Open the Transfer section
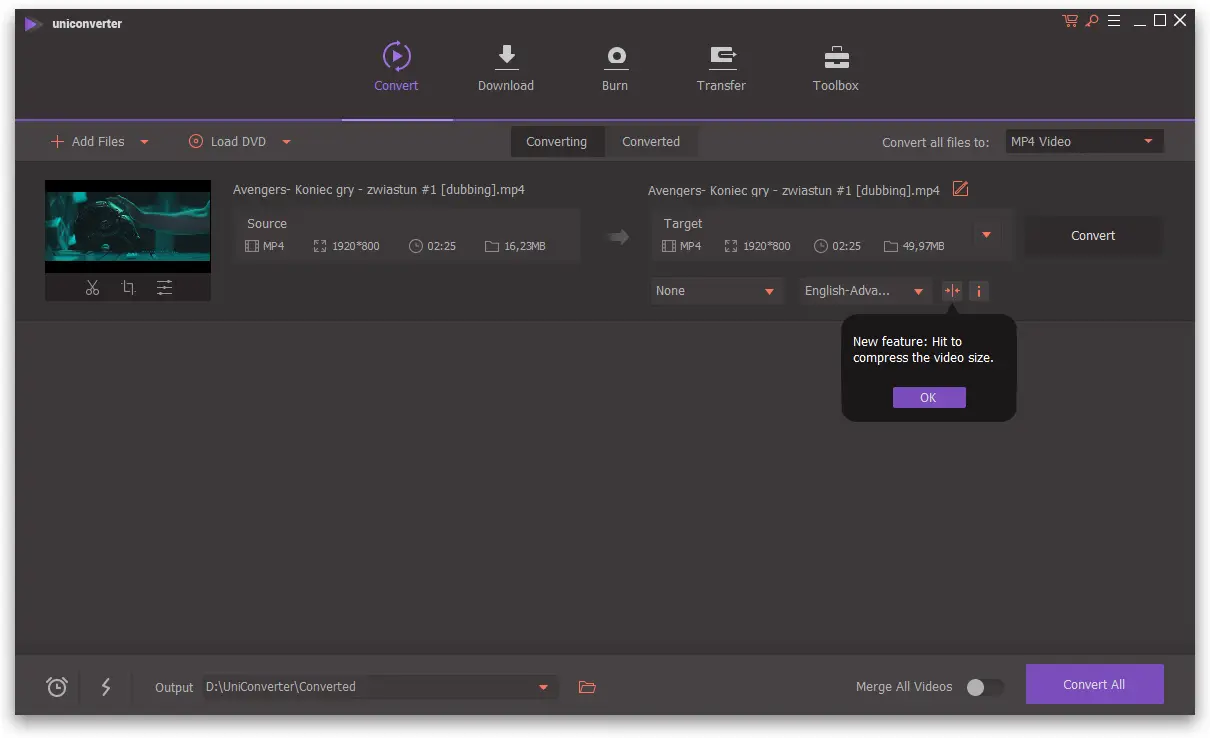 [721, 68]
